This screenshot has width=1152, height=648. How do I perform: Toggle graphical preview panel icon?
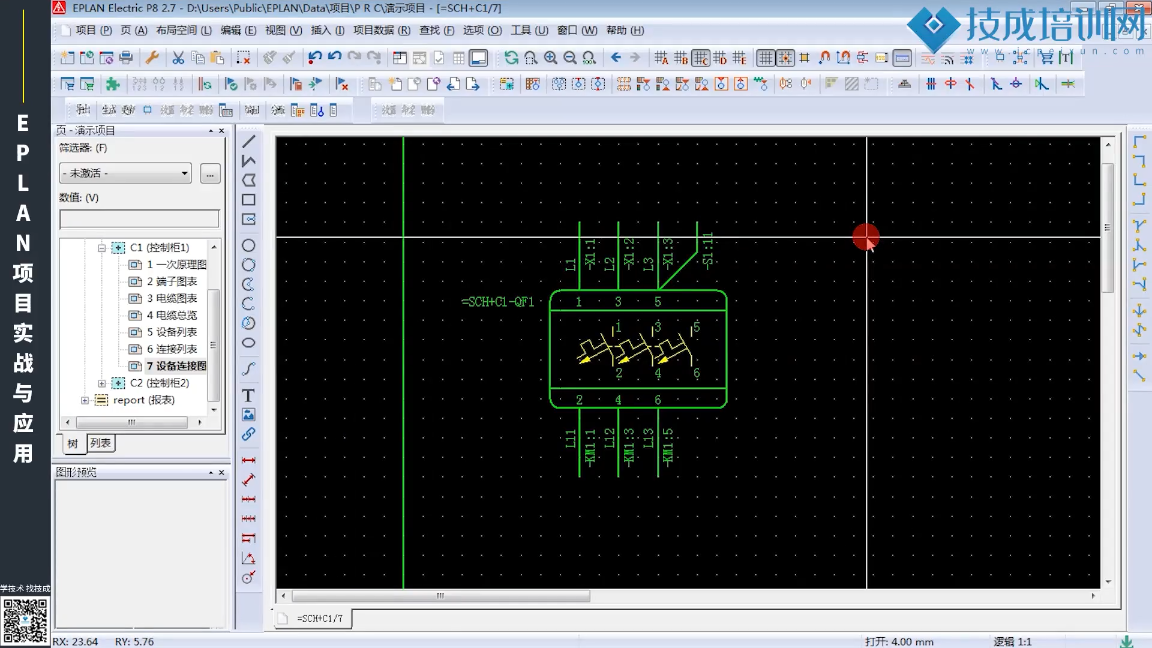point(478,57)
